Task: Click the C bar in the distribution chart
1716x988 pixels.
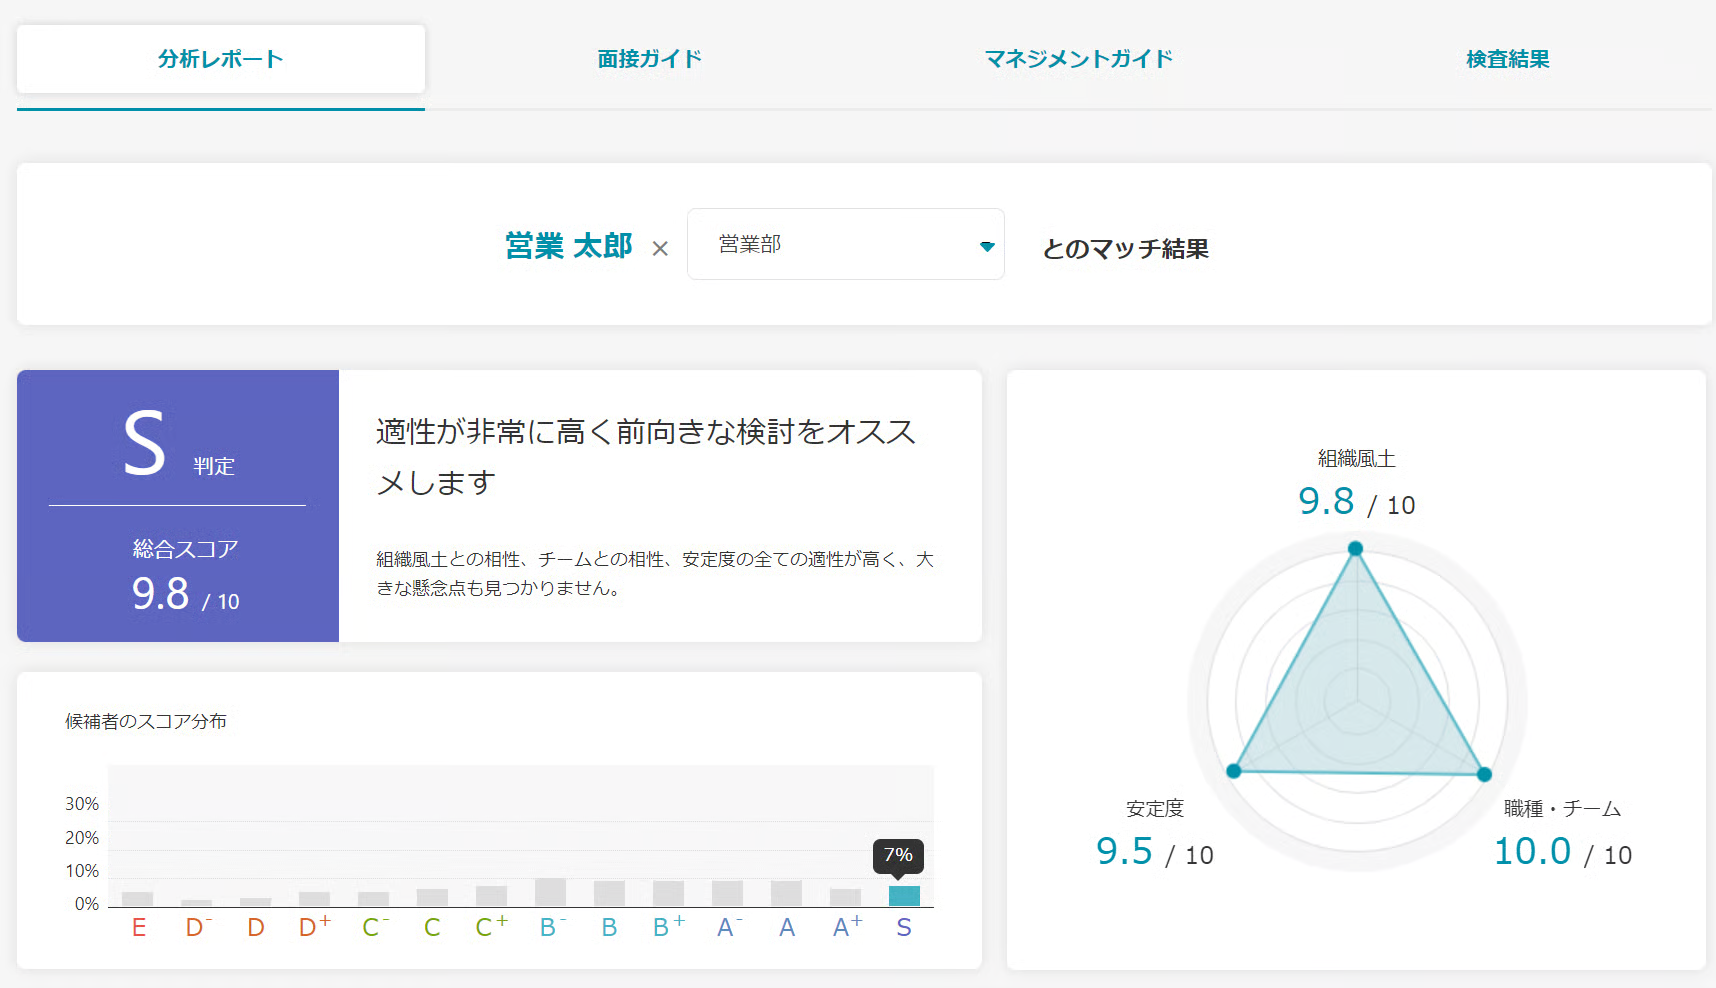Action: tap(432, 897)
